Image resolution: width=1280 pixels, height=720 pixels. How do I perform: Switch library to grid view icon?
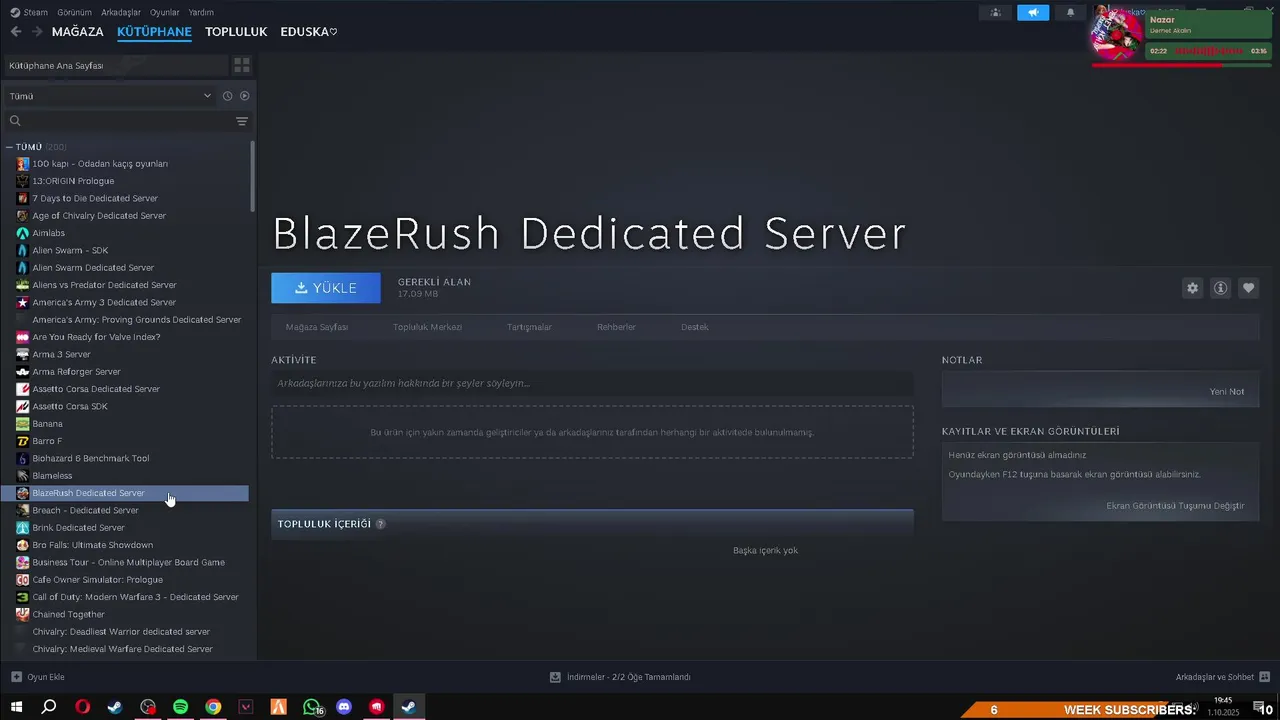tap(242, 65)
